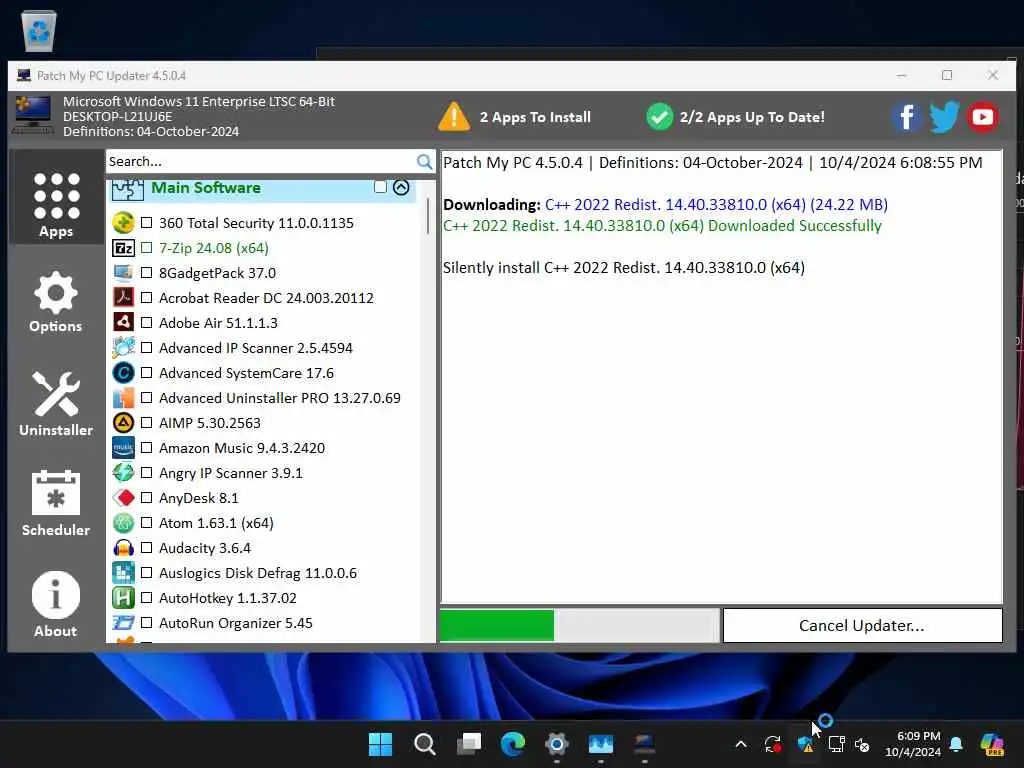Open the Uninstaller tools section
The image size is (1024, 768).
[x=56, y=404]
